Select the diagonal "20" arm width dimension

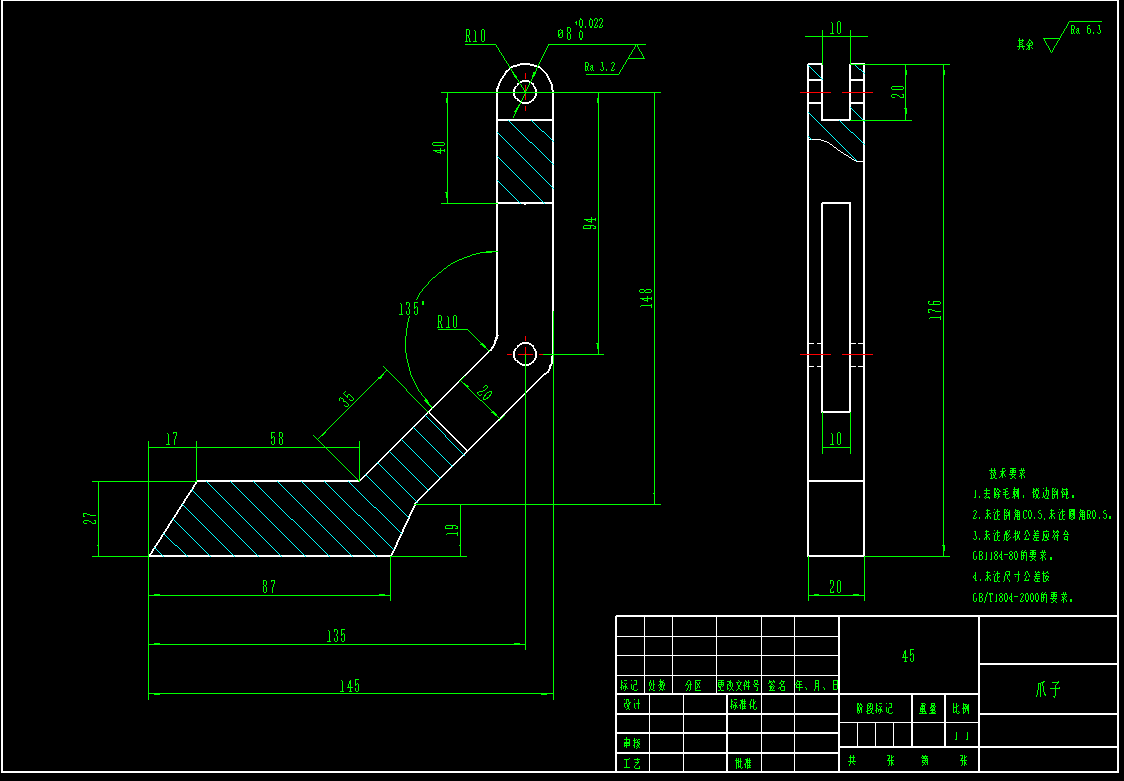point(484,393)
